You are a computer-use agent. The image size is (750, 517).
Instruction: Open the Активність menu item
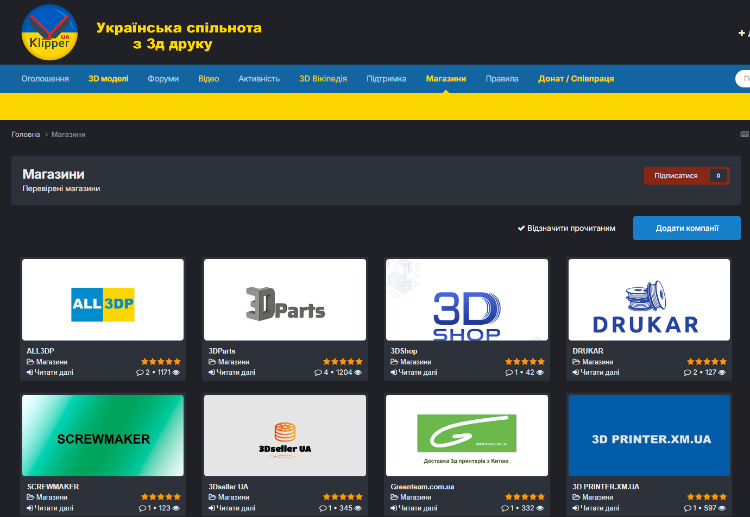tap(259, 79)
